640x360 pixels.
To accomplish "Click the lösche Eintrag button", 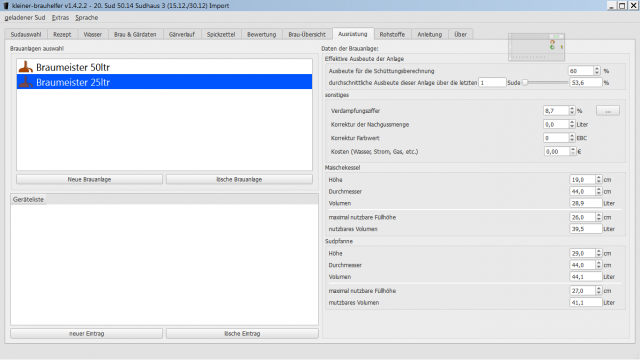I will point(242,333).
